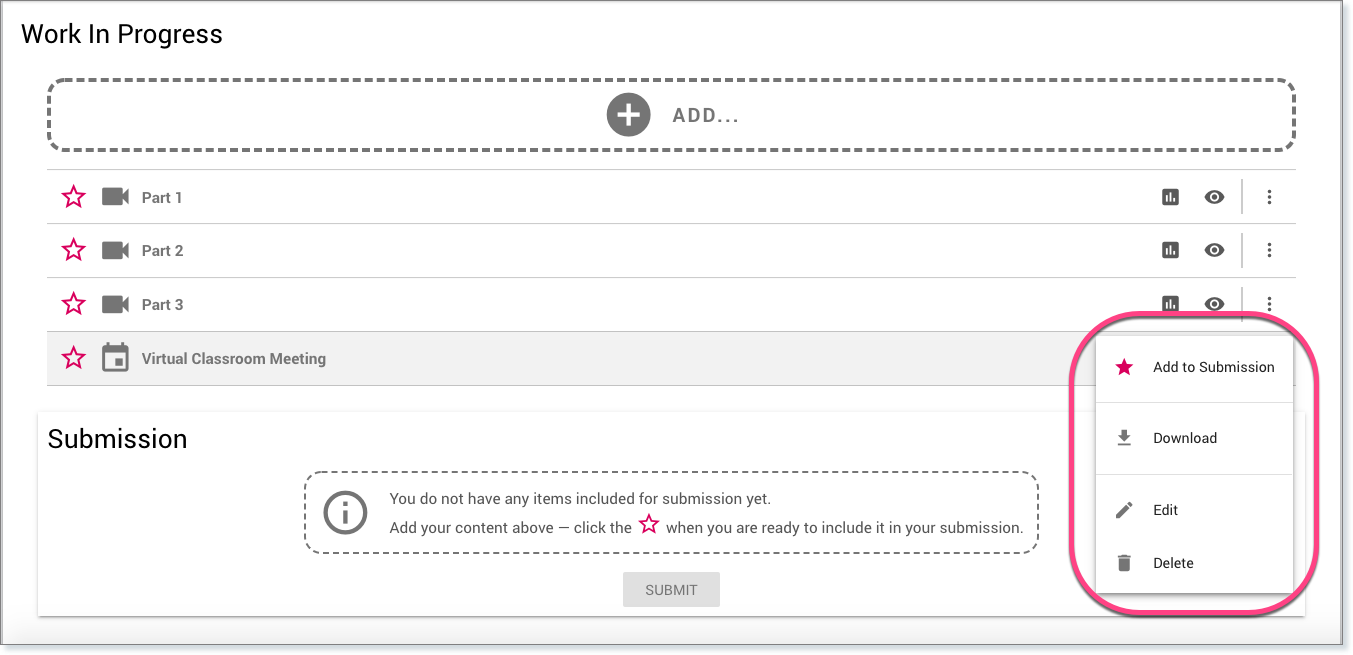The image size is (1353, 655).
Task: Click the calendar icon for Virtual Classroom Meeting
Action: [116, 358]
